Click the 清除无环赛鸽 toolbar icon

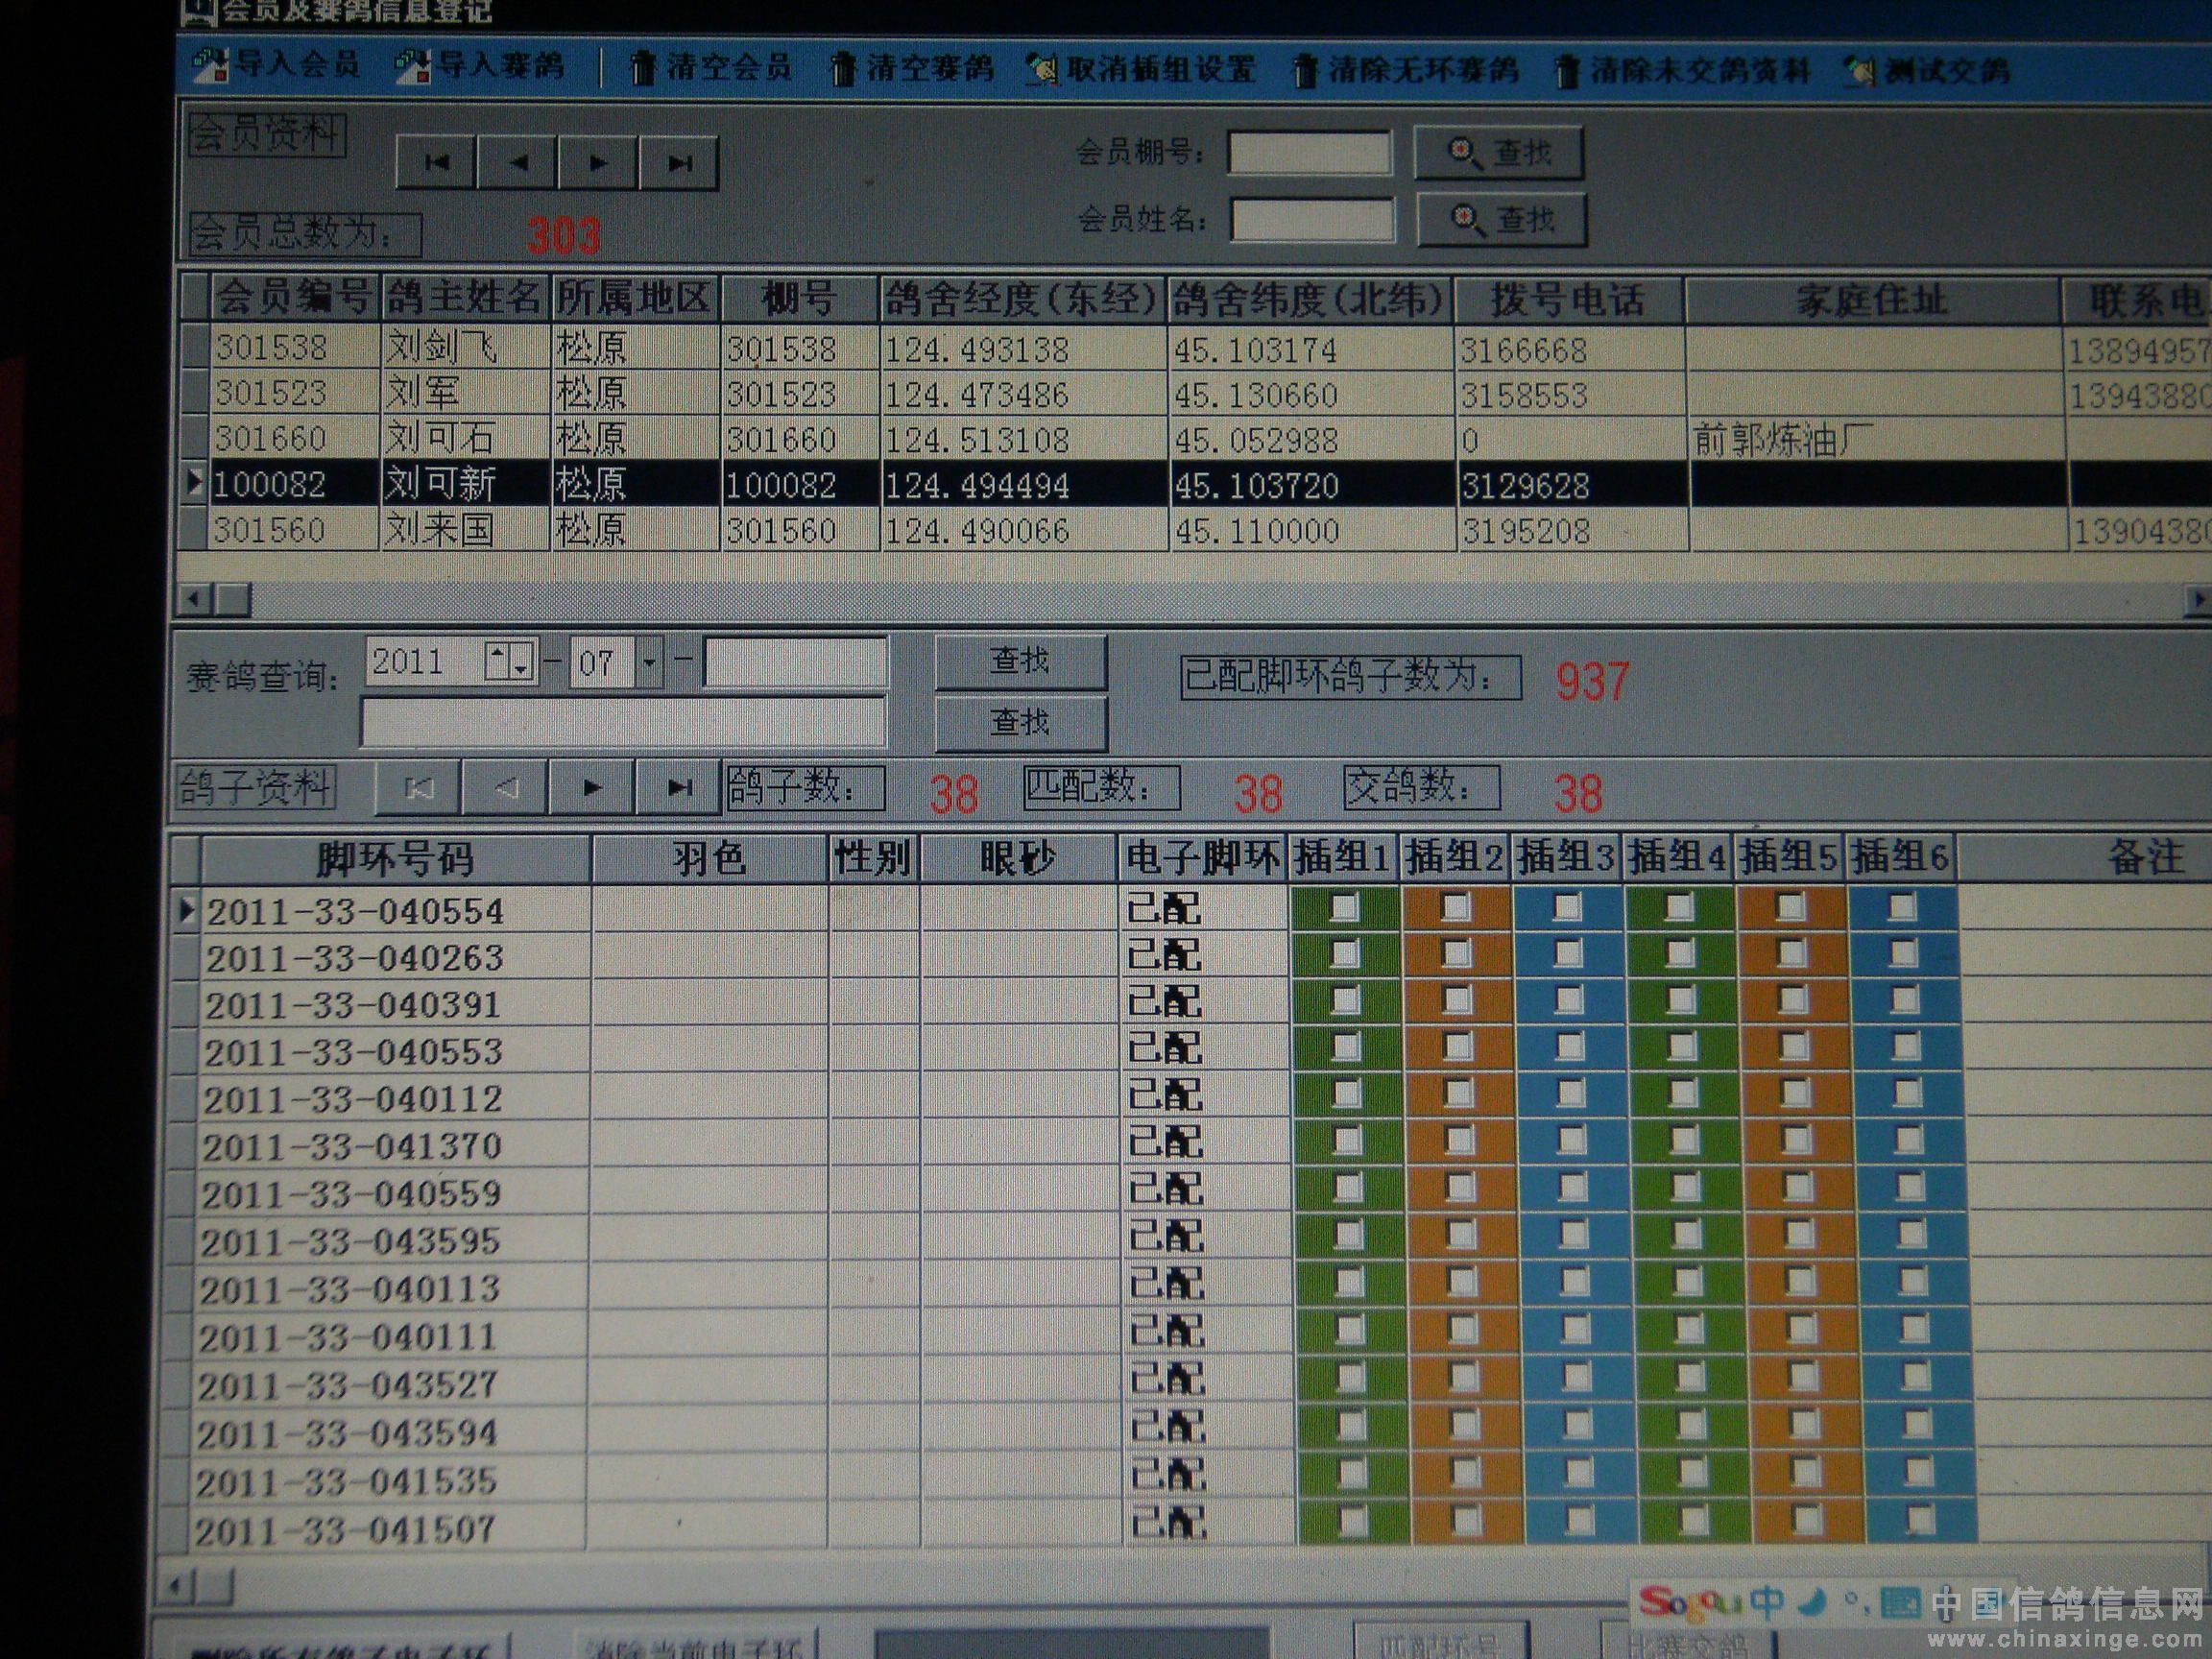point(1304,71)
